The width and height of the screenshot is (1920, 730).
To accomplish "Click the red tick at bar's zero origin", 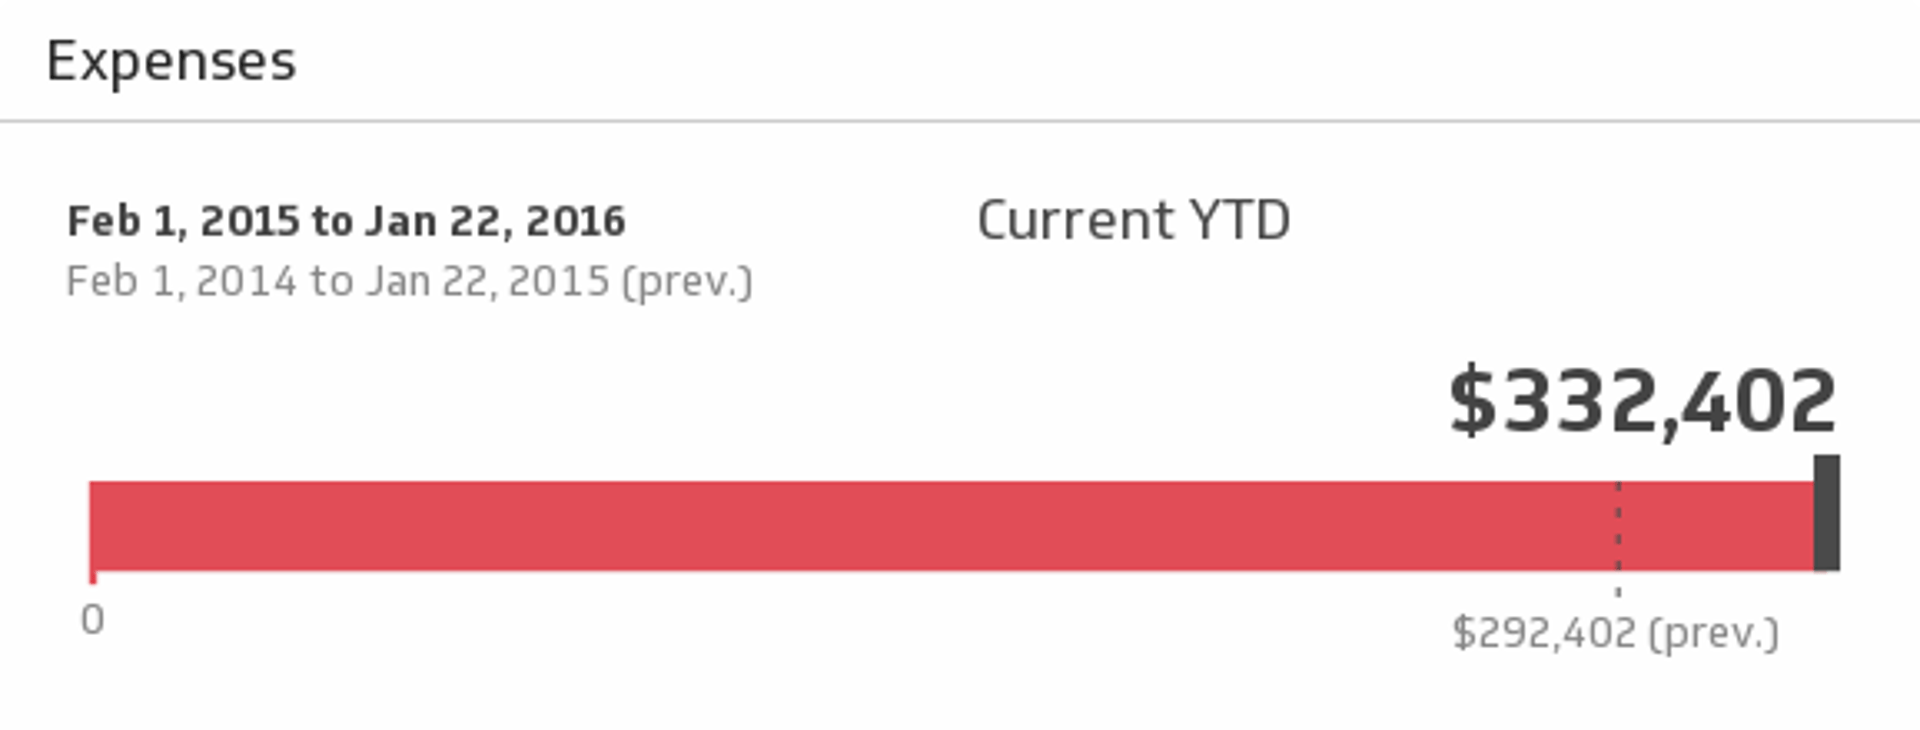I will pyautogui.click(x=92, y=577).
